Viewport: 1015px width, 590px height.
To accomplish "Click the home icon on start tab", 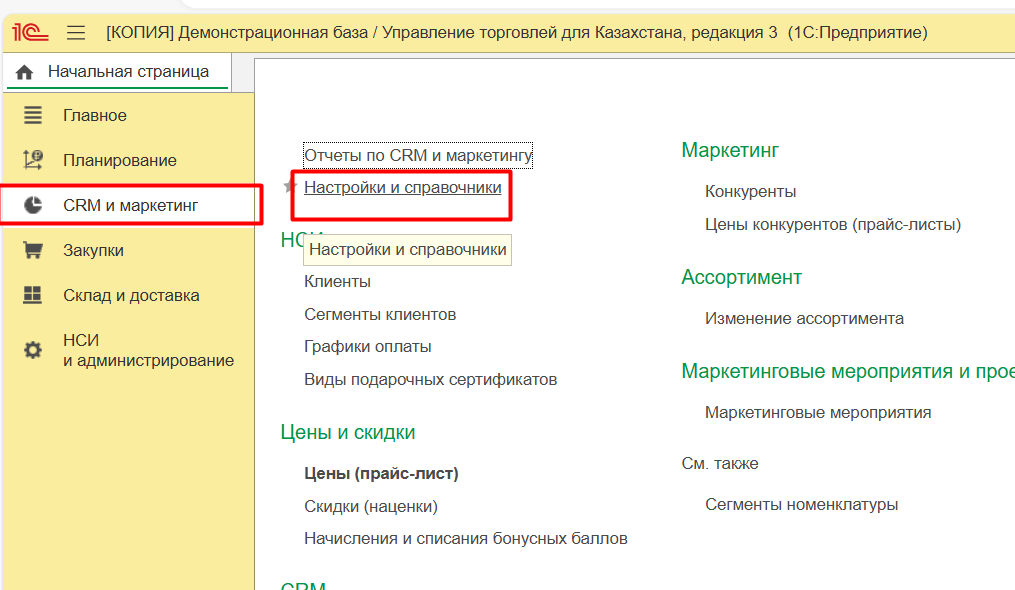I will click(25, 72).
